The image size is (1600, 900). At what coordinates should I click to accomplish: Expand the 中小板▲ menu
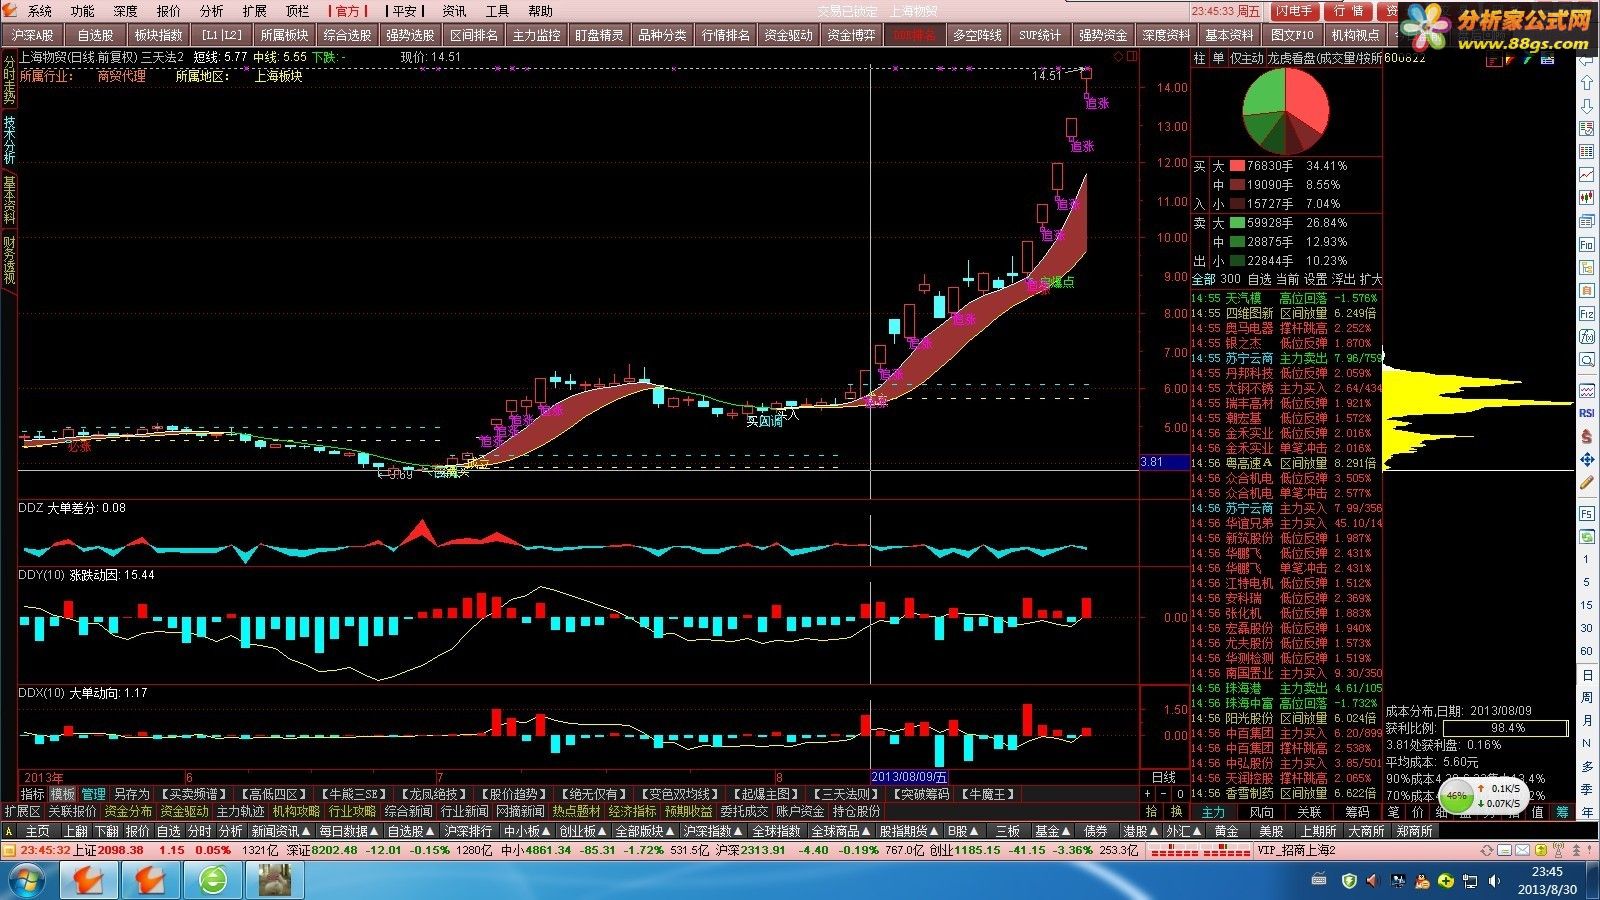coord(527,831)
